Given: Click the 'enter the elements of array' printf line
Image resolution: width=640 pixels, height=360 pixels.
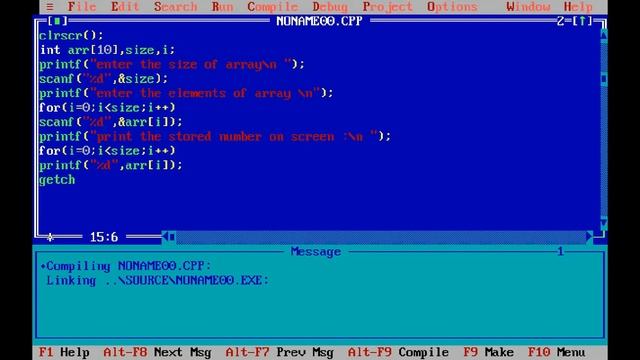Looking at the screenshot, I should click(x=186, y=93).
